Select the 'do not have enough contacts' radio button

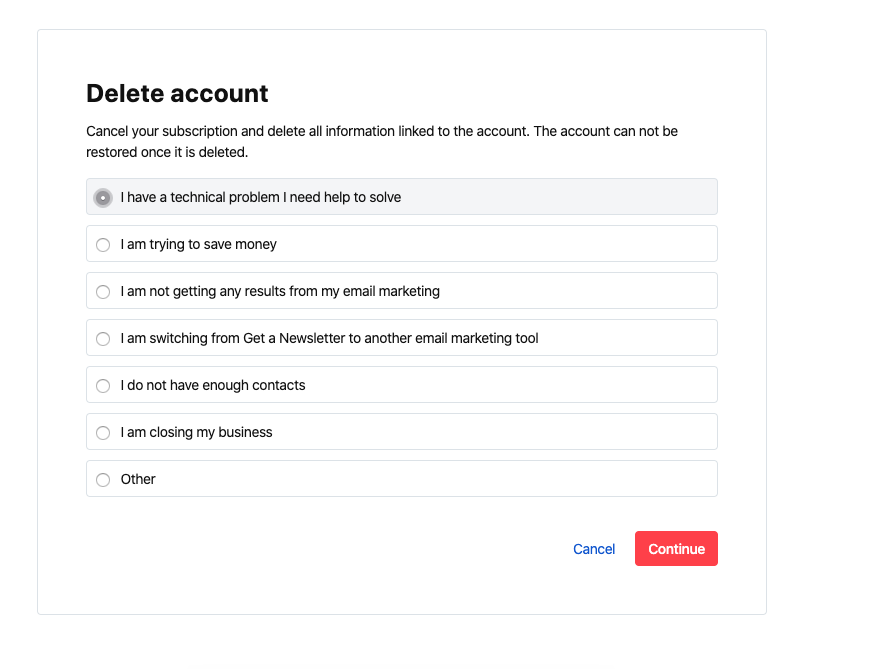pos(102,386)
